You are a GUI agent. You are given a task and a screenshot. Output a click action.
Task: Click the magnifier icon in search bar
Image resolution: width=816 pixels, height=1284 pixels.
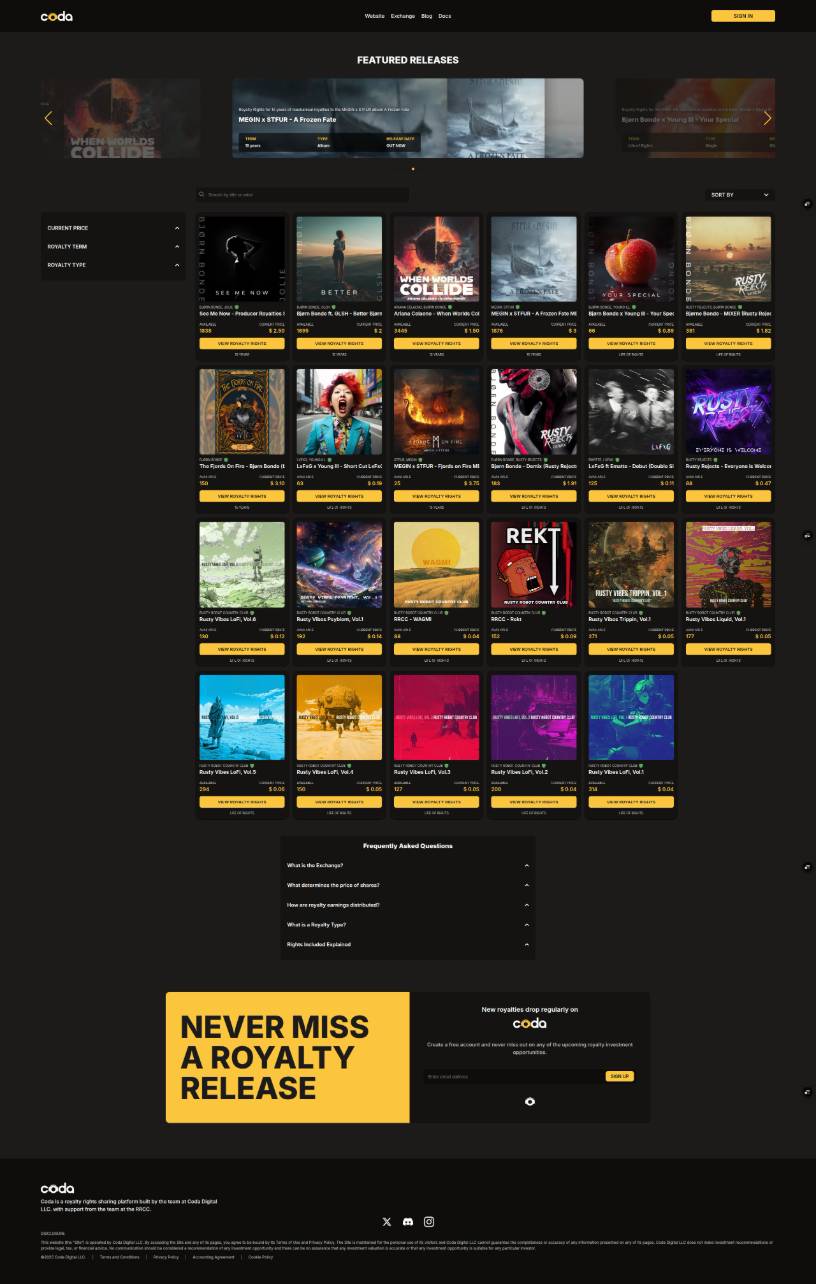202,195
